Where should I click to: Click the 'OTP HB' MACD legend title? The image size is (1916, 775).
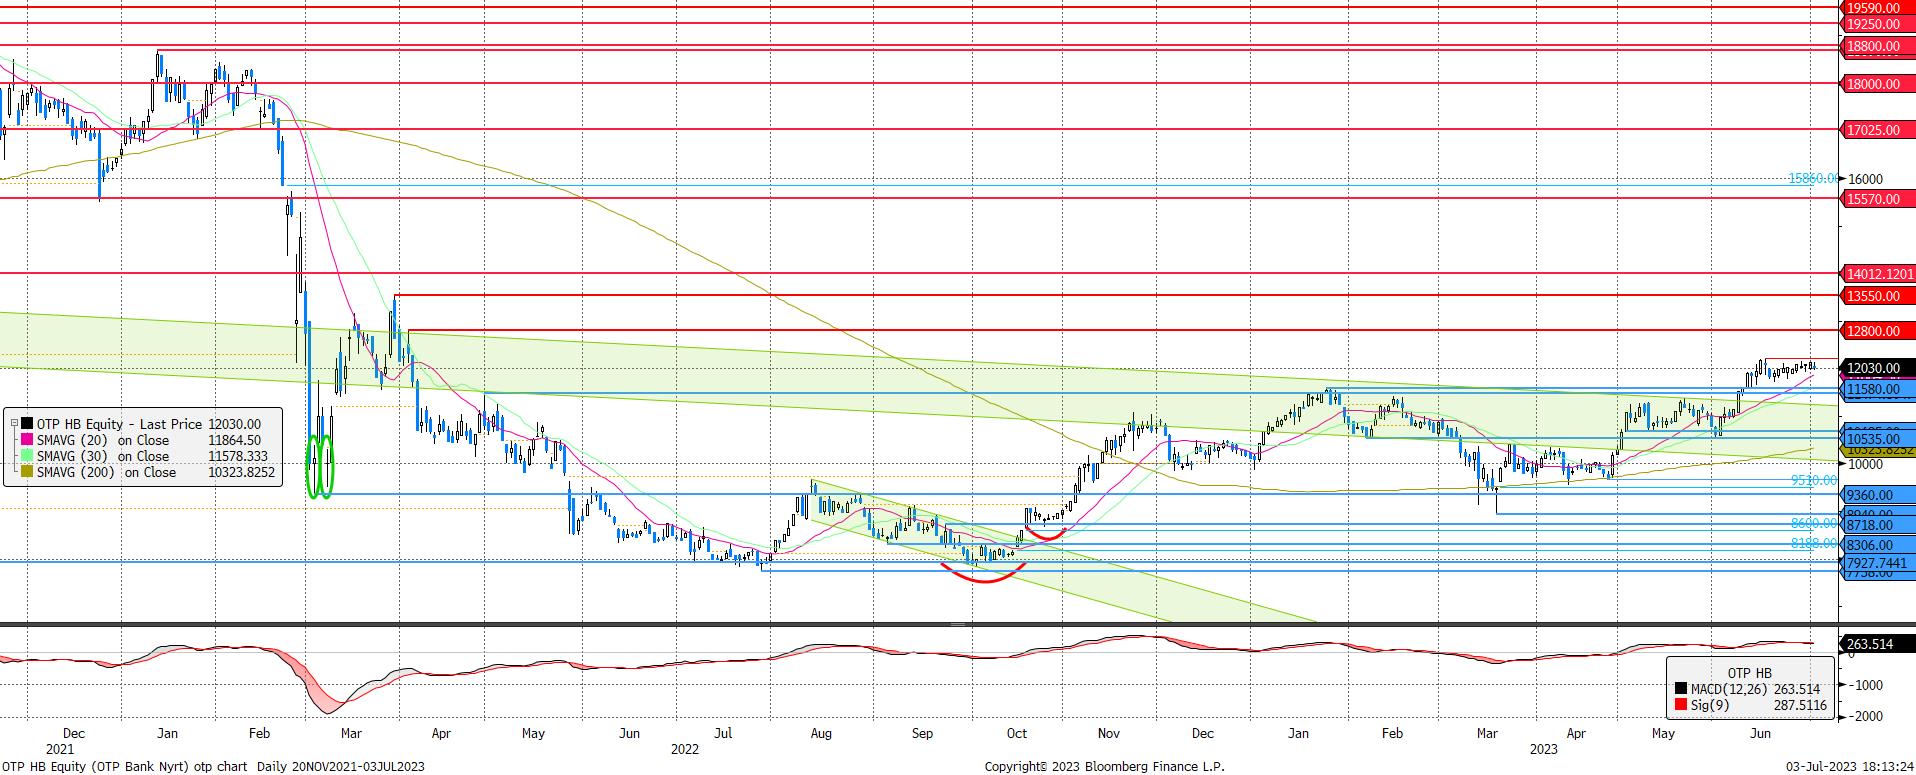[x=1750, y=673]
